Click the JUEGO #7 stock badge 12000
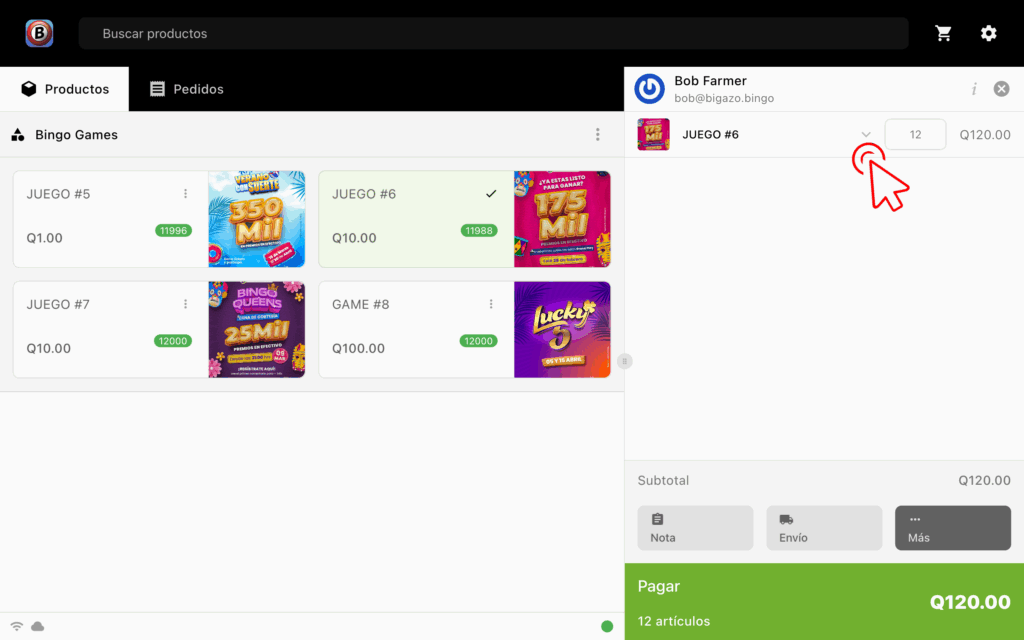Image resolution: width=1024 pixels, height=640 pixels. coord(173,341)
